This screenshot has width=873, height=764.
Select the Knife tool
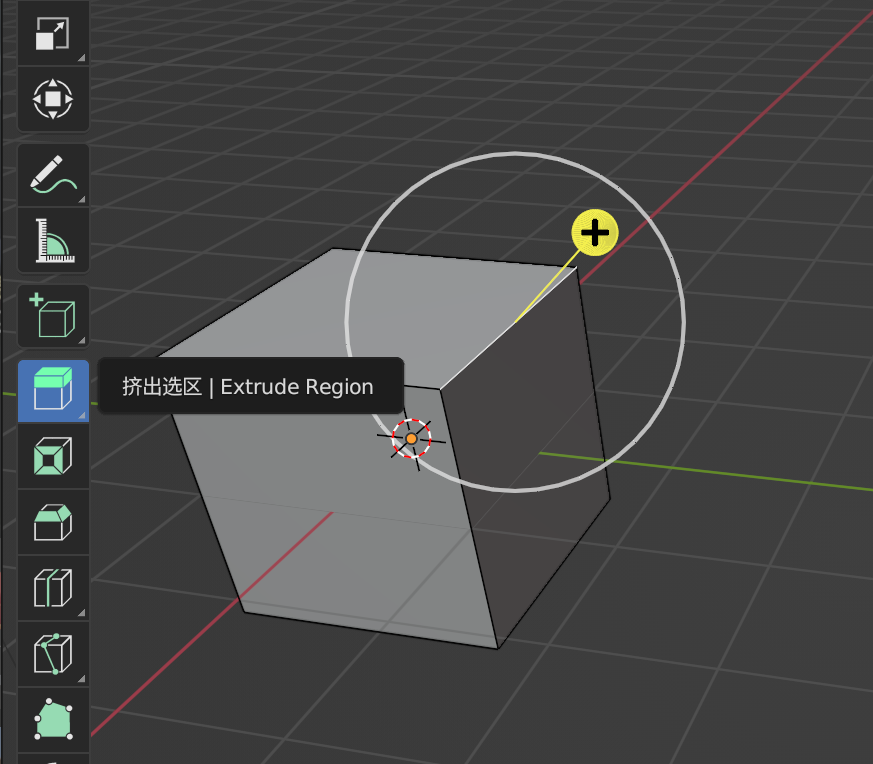[53, 653]
